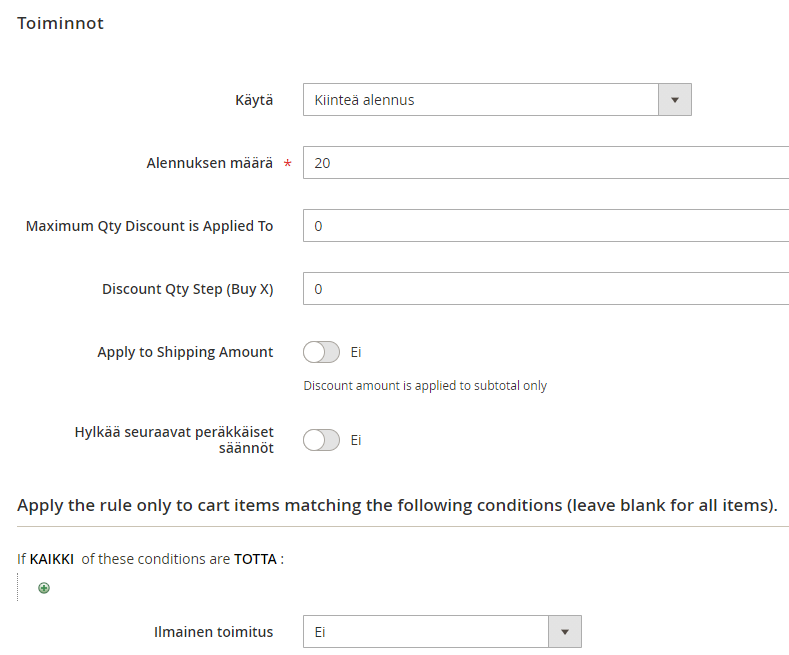Click the 'Discount amount is applied to subtotal only' note

click(425, 385)
